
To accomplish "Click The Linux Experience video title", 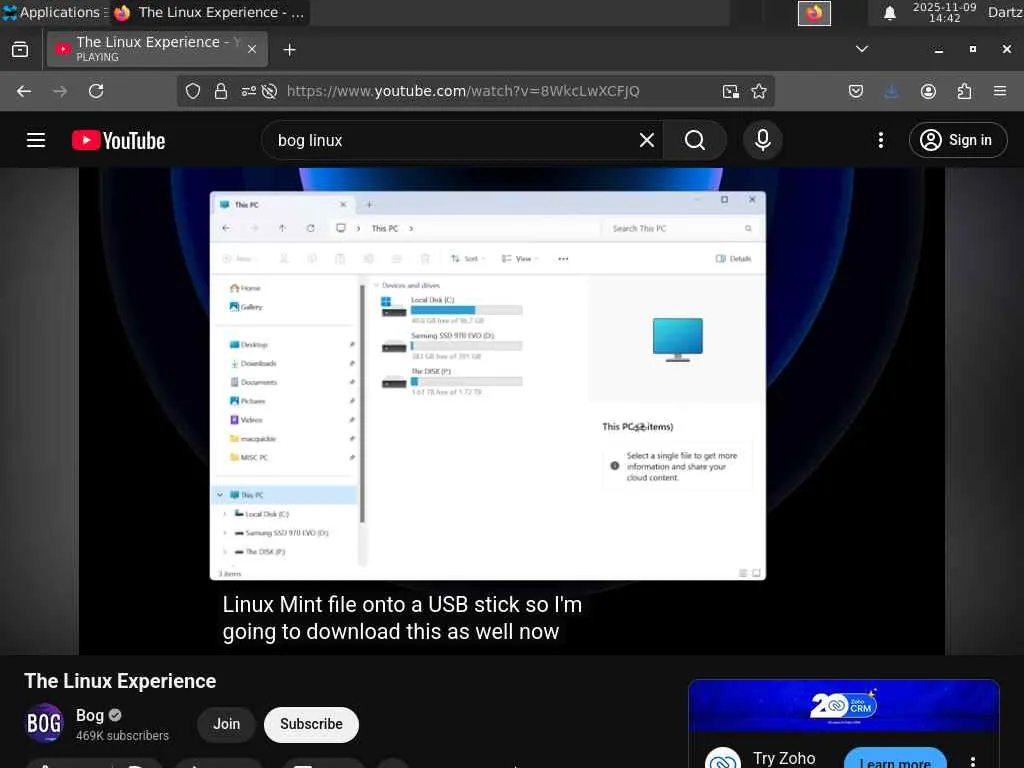I will (x=120, y=681).
